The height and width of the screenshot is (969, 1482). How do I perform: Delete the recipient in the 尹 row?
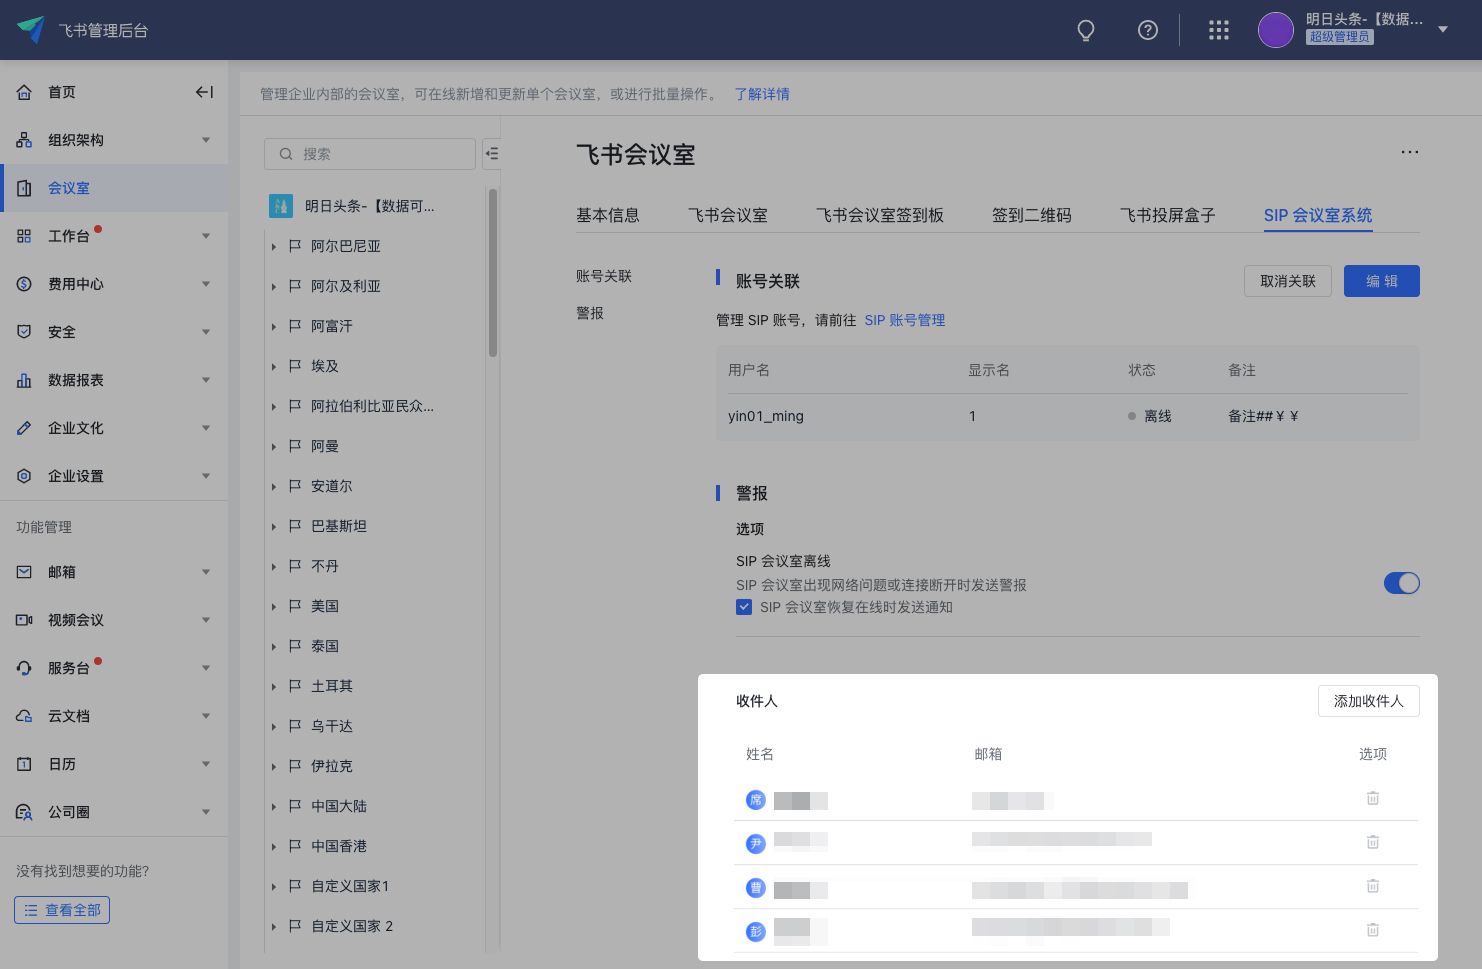(x=1373, y=842)
